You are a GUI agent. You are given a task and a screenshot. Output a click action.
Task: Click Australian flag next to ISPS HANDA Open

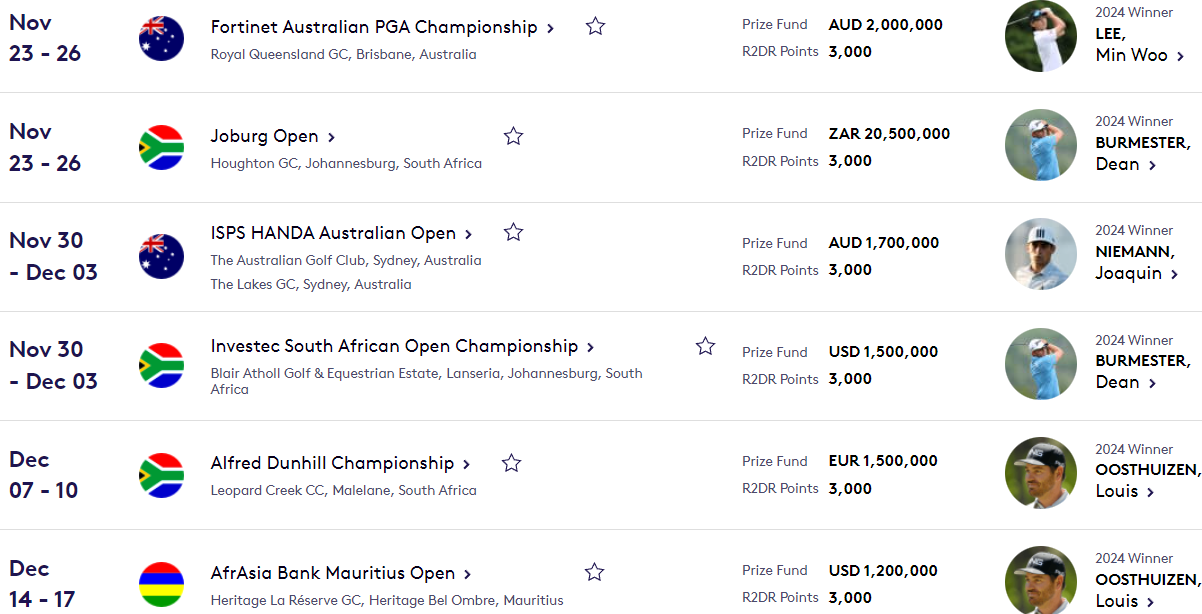coord(161,256)
